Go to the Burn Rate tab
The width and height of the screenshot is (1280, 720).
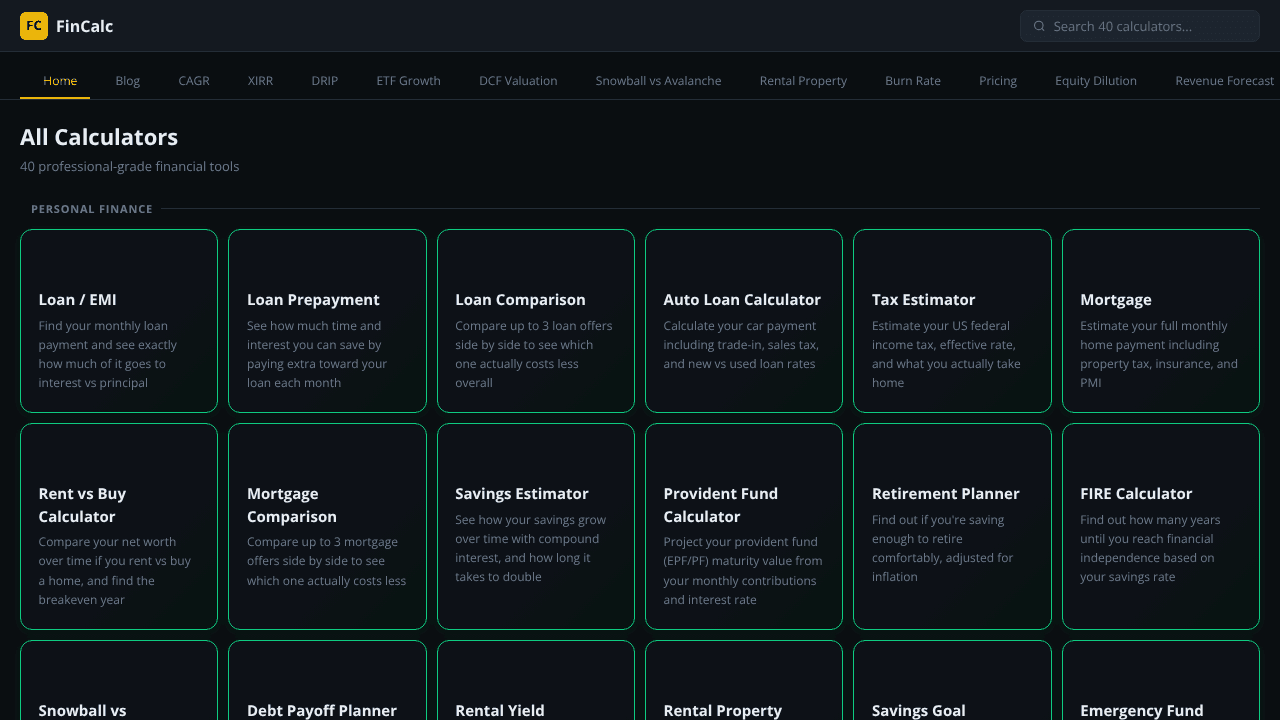(x=913, y=80)
